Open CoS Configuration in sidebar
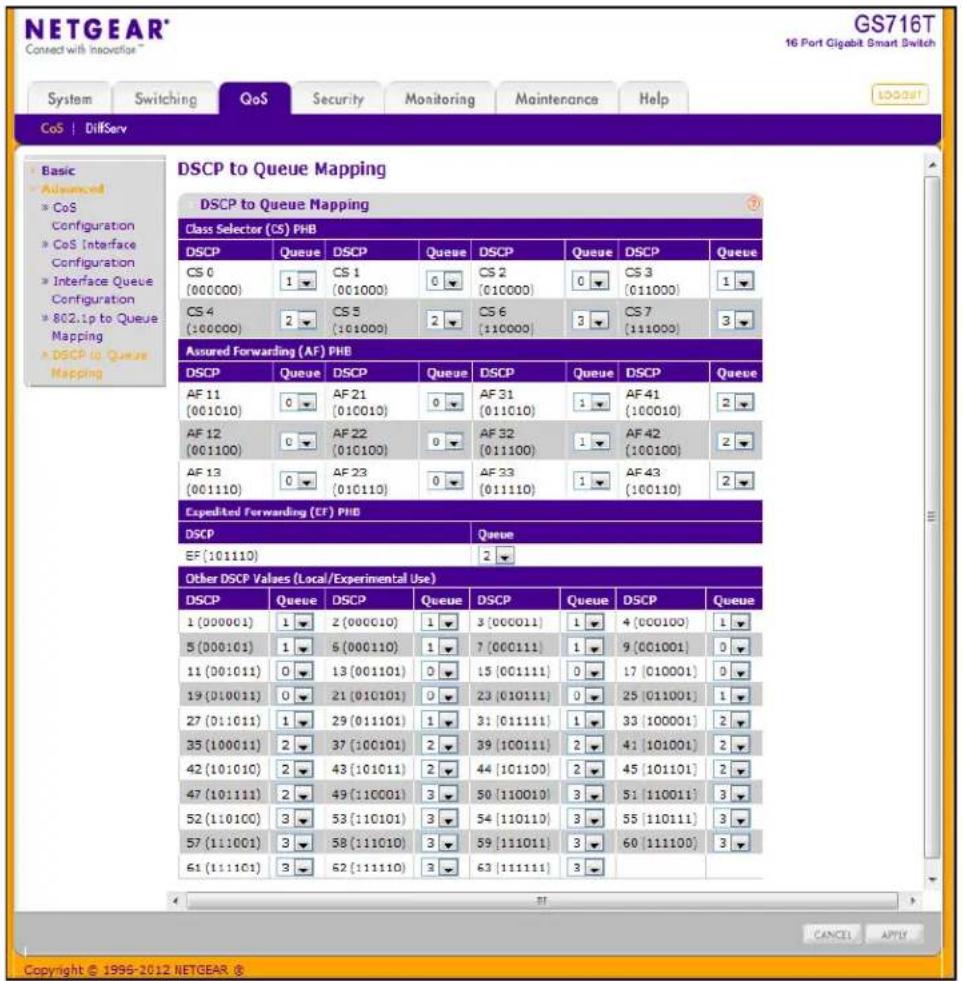 [92, 216]
